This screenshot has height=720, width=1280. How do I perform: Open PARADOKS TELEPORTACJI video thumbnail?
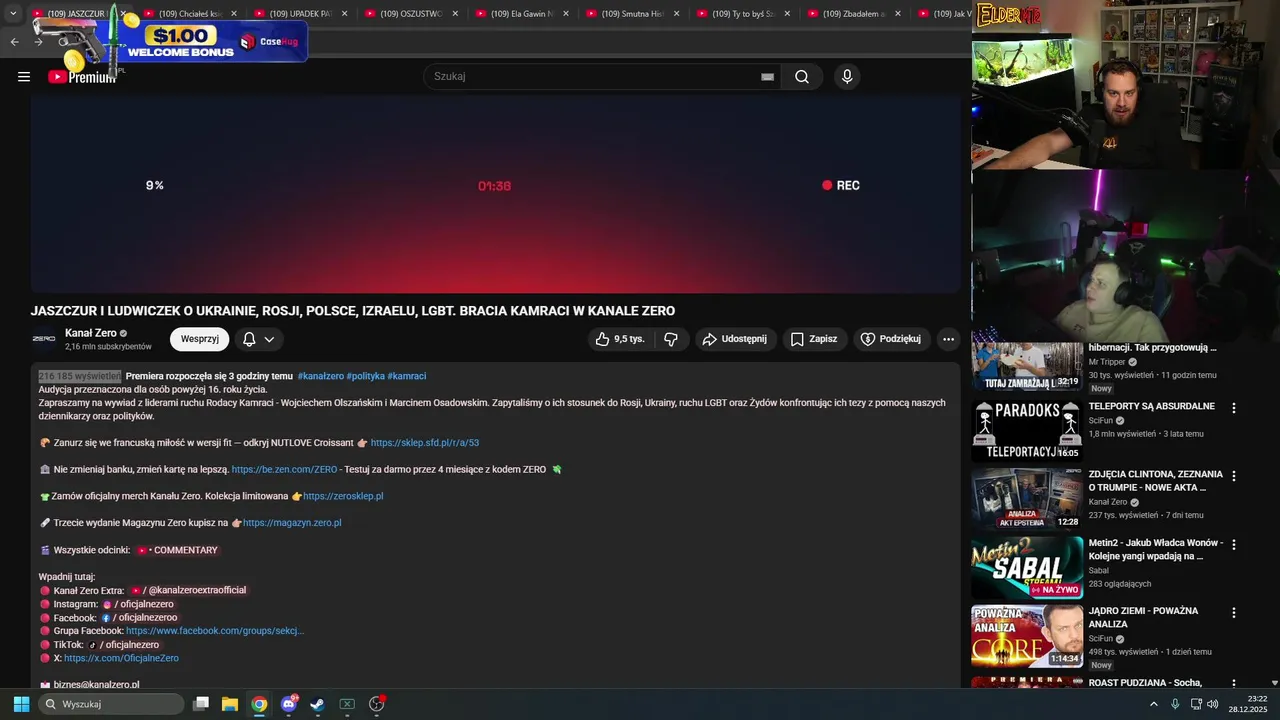pyautogui.click(x=1027, y=431)
